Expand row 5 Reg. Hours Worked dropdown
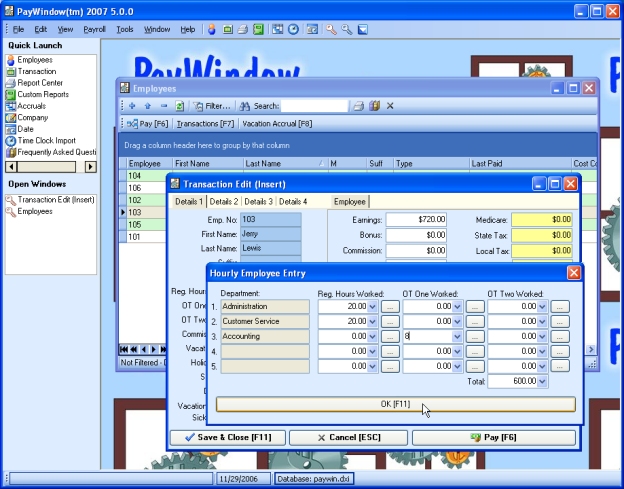 372,366
